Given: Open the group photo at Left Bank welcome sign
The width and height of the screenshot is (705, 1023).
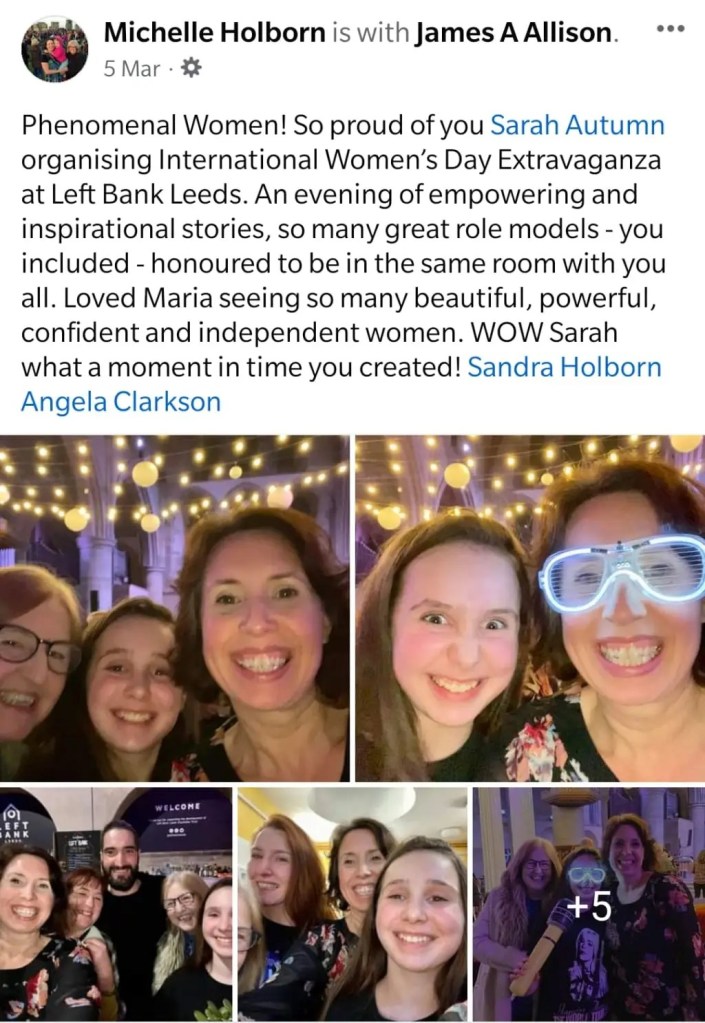Looking at the screenshot, I should pos(116,904).
